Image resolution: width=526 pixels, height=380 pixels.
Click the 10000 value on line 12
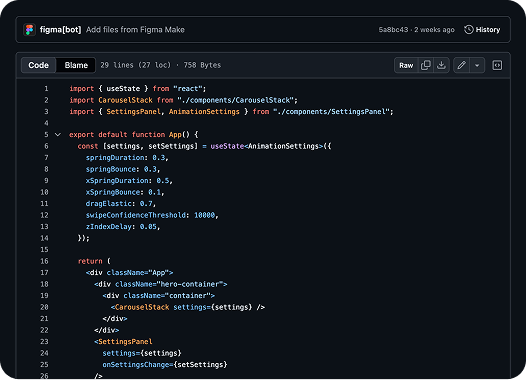point(204,215)
